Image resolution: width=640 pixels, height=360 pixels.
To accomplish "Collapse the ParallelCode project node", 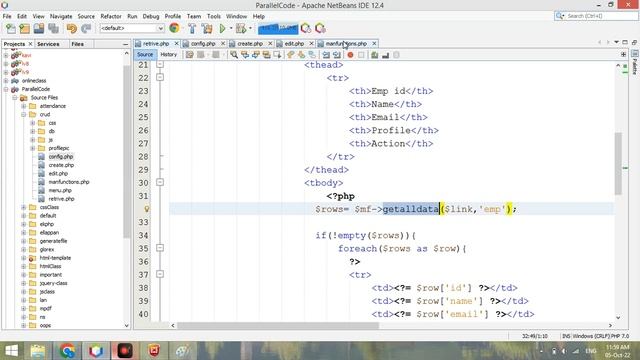I will tap(6, 89).
